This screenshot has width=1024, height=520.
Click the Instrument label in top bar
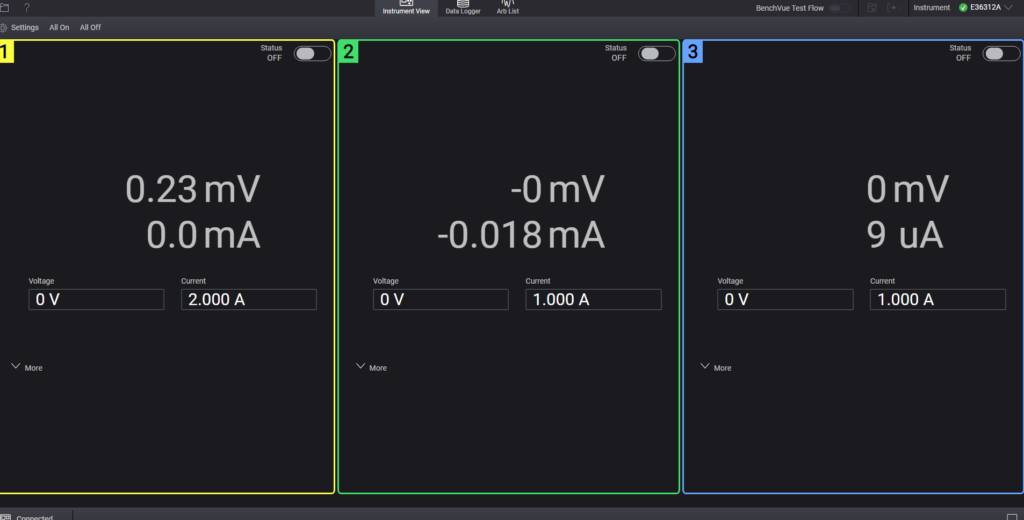(x=931, y=8)
